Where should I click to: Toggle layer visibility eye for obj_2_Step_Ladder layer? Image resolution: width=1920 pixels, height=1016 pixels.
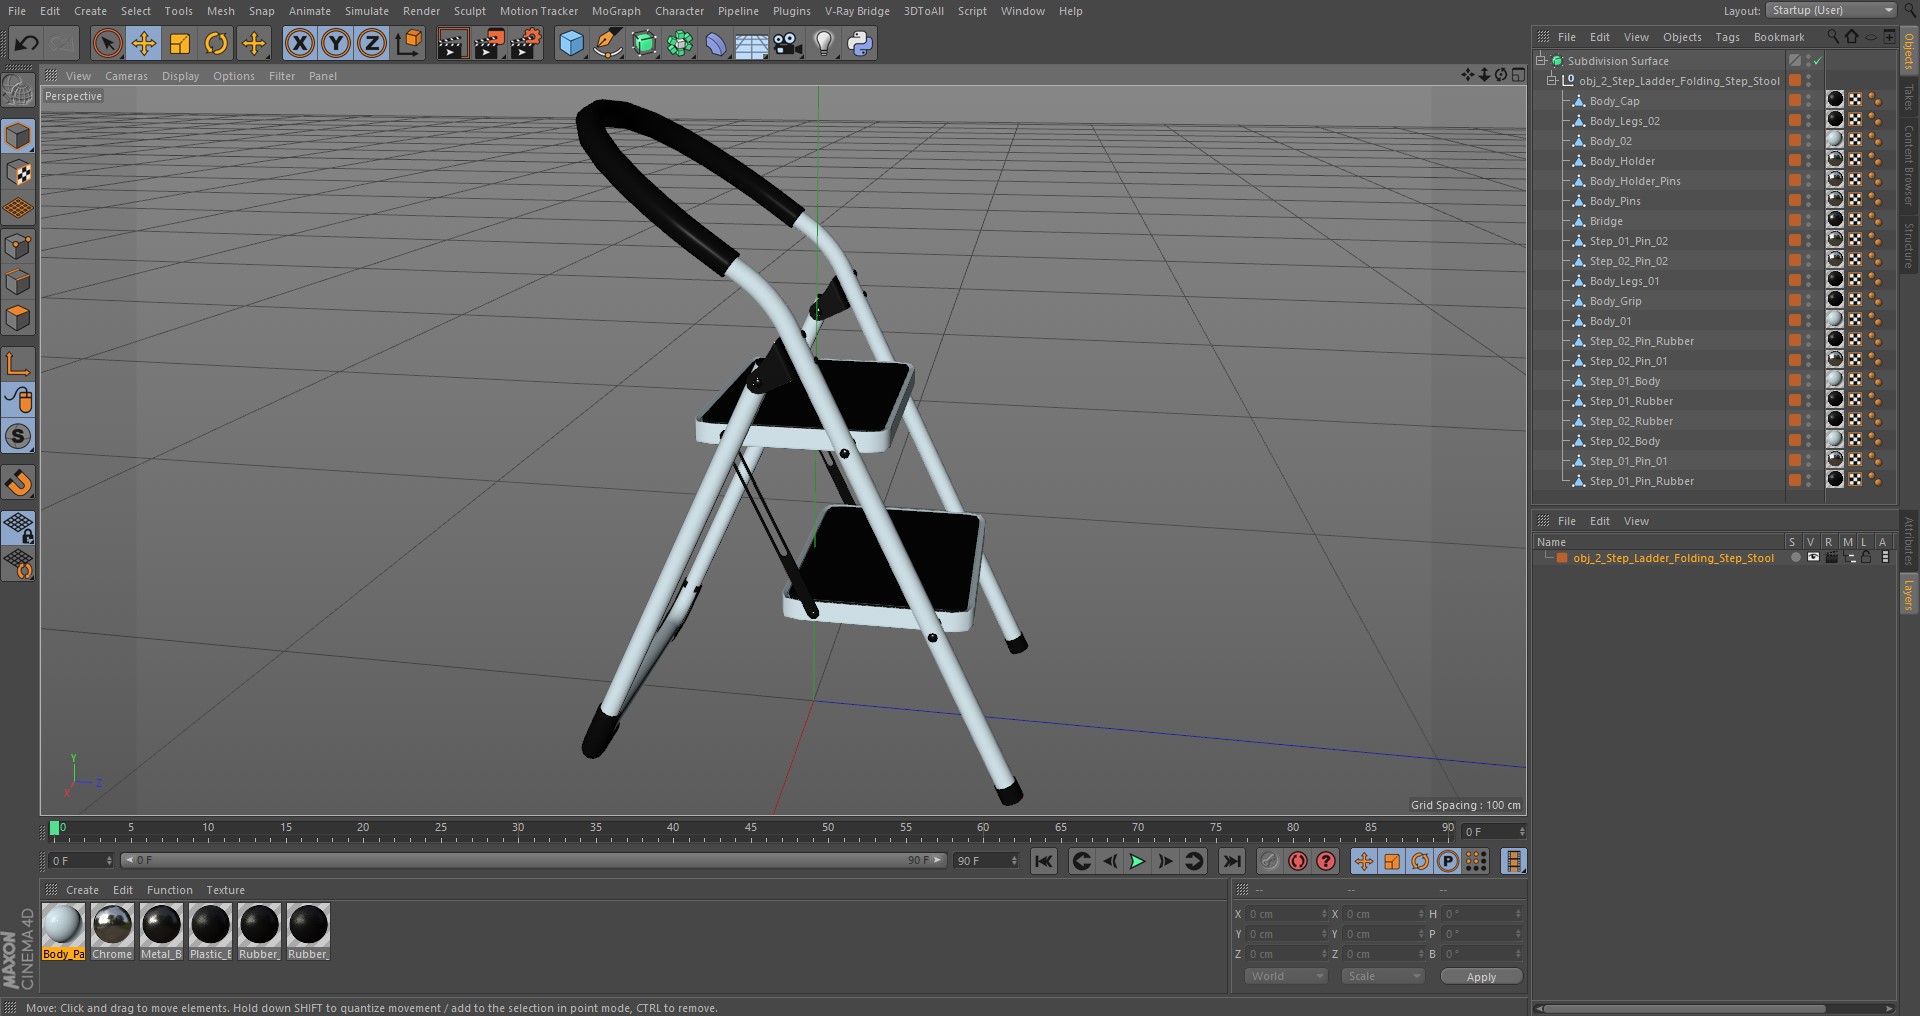1813,557
